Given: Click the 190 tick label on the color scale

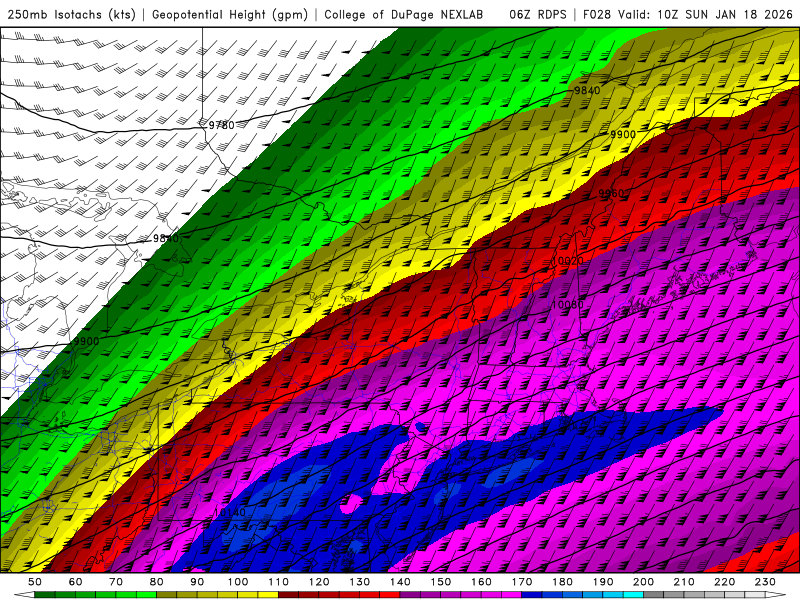Looking at the screenshot, I should click(603, 582).
